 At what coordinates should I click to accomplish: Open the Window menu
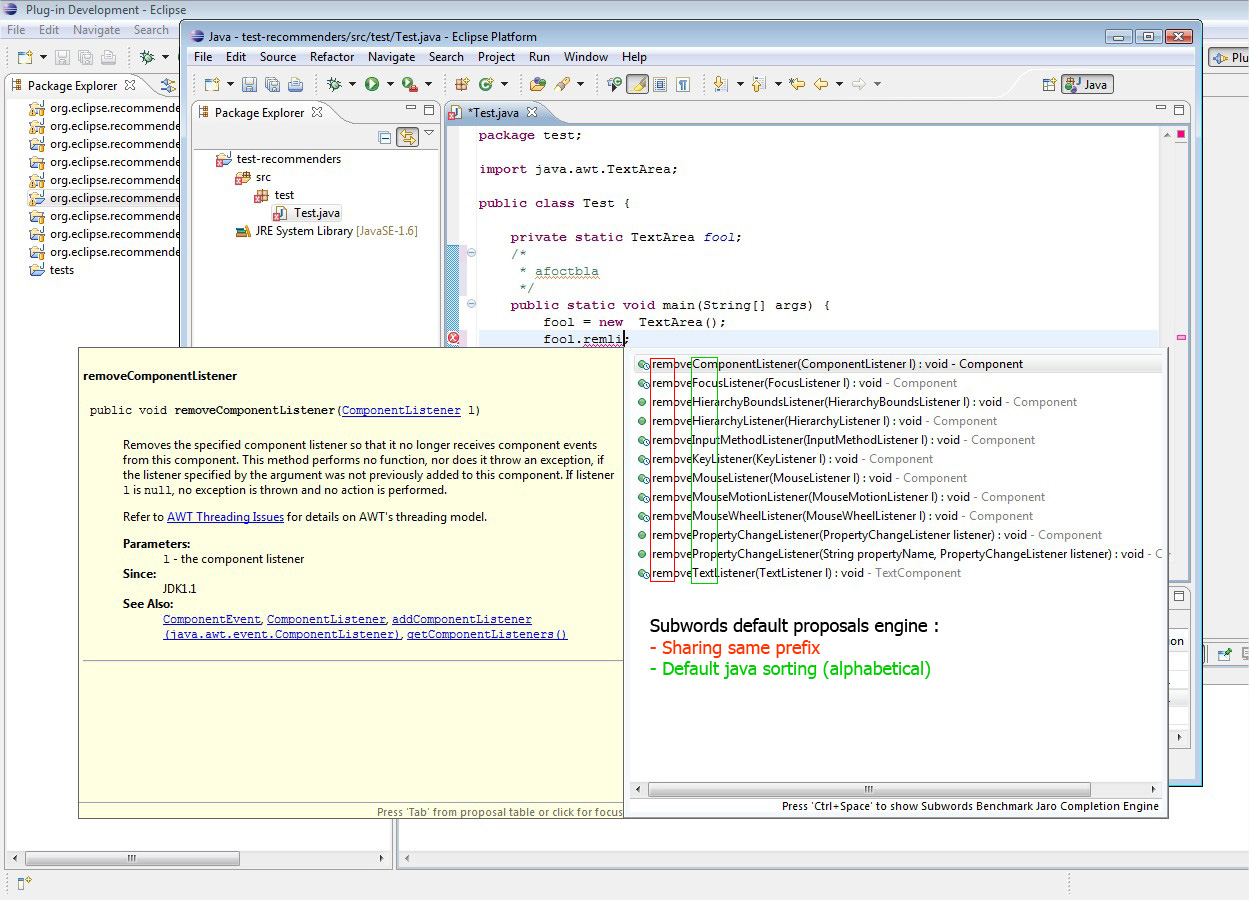pos(585,57)
